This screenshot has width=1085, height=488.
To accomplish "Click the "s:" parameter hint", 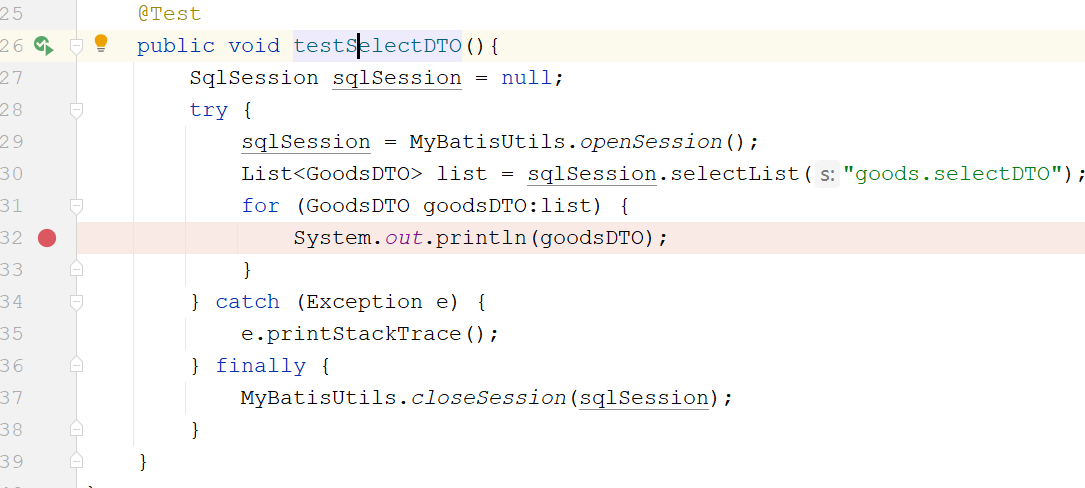I will 827,175.
